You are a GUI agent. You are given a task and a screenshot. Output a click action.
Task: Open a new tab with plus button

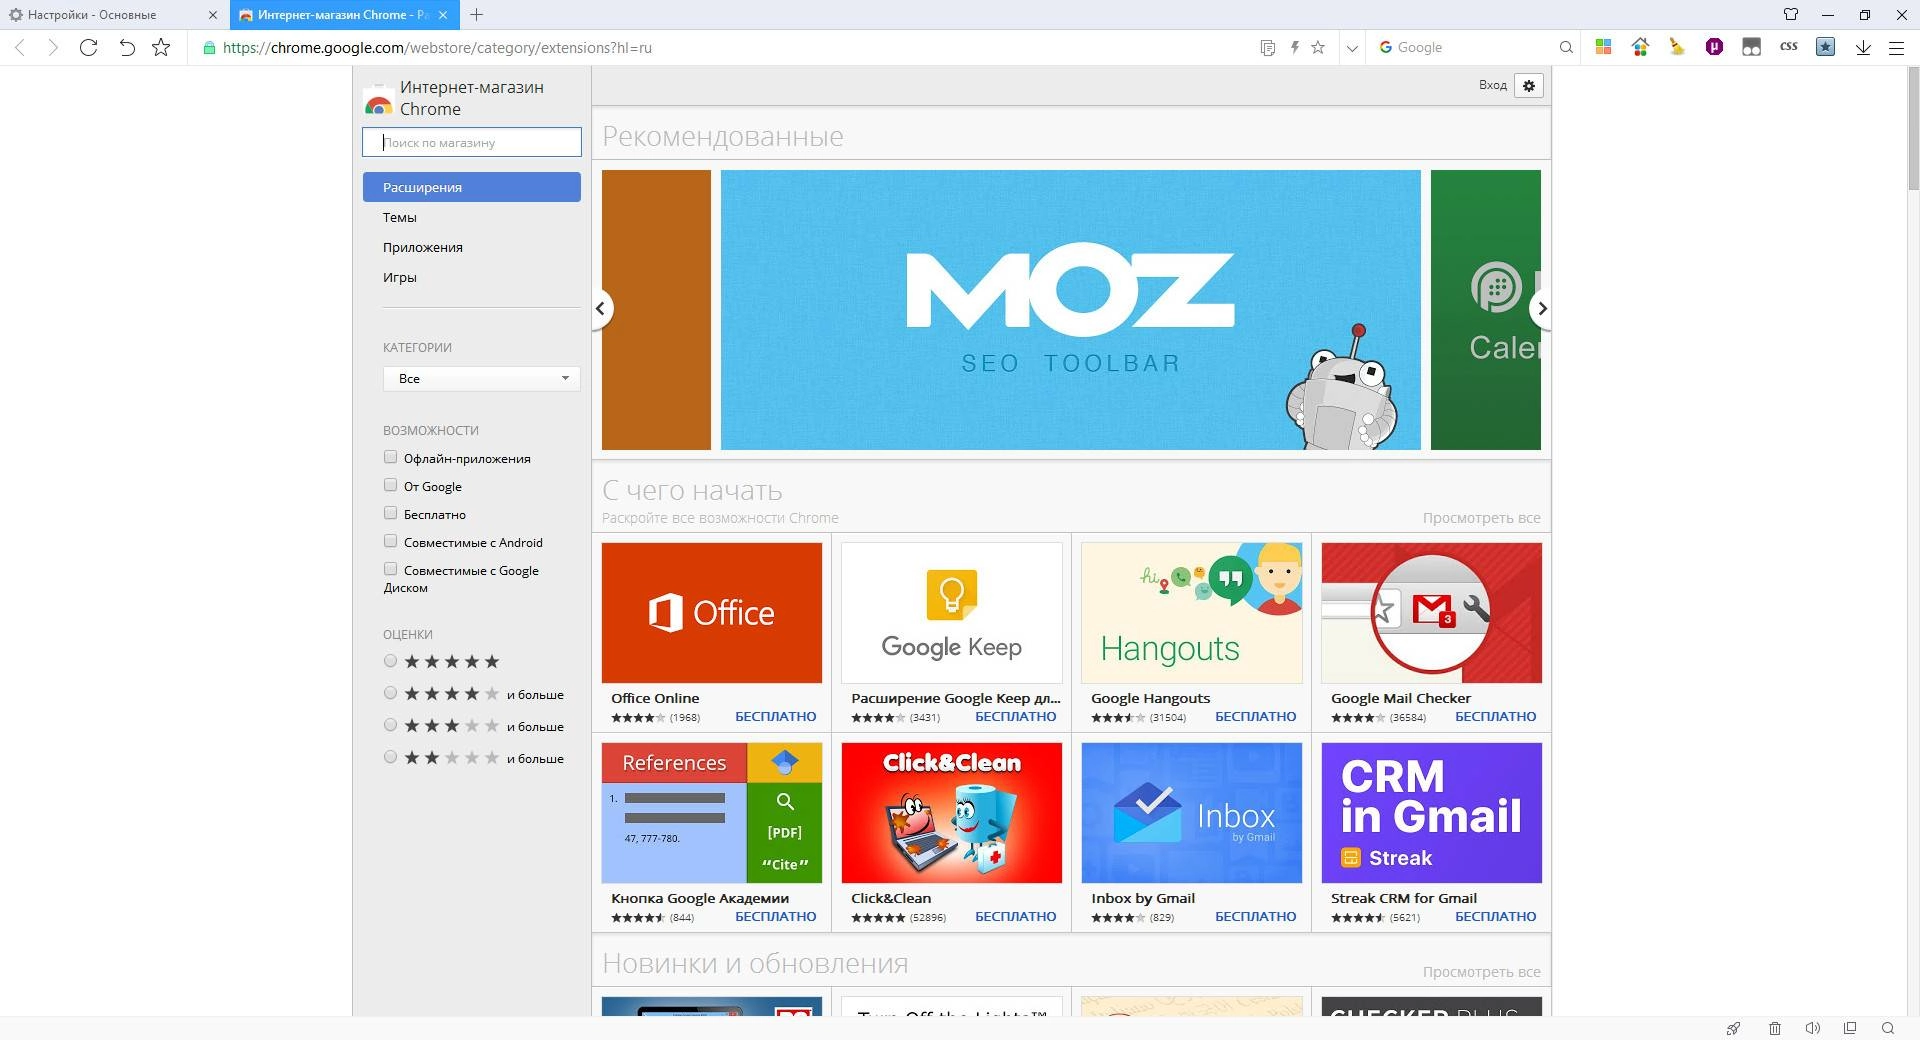coord(477,14)
